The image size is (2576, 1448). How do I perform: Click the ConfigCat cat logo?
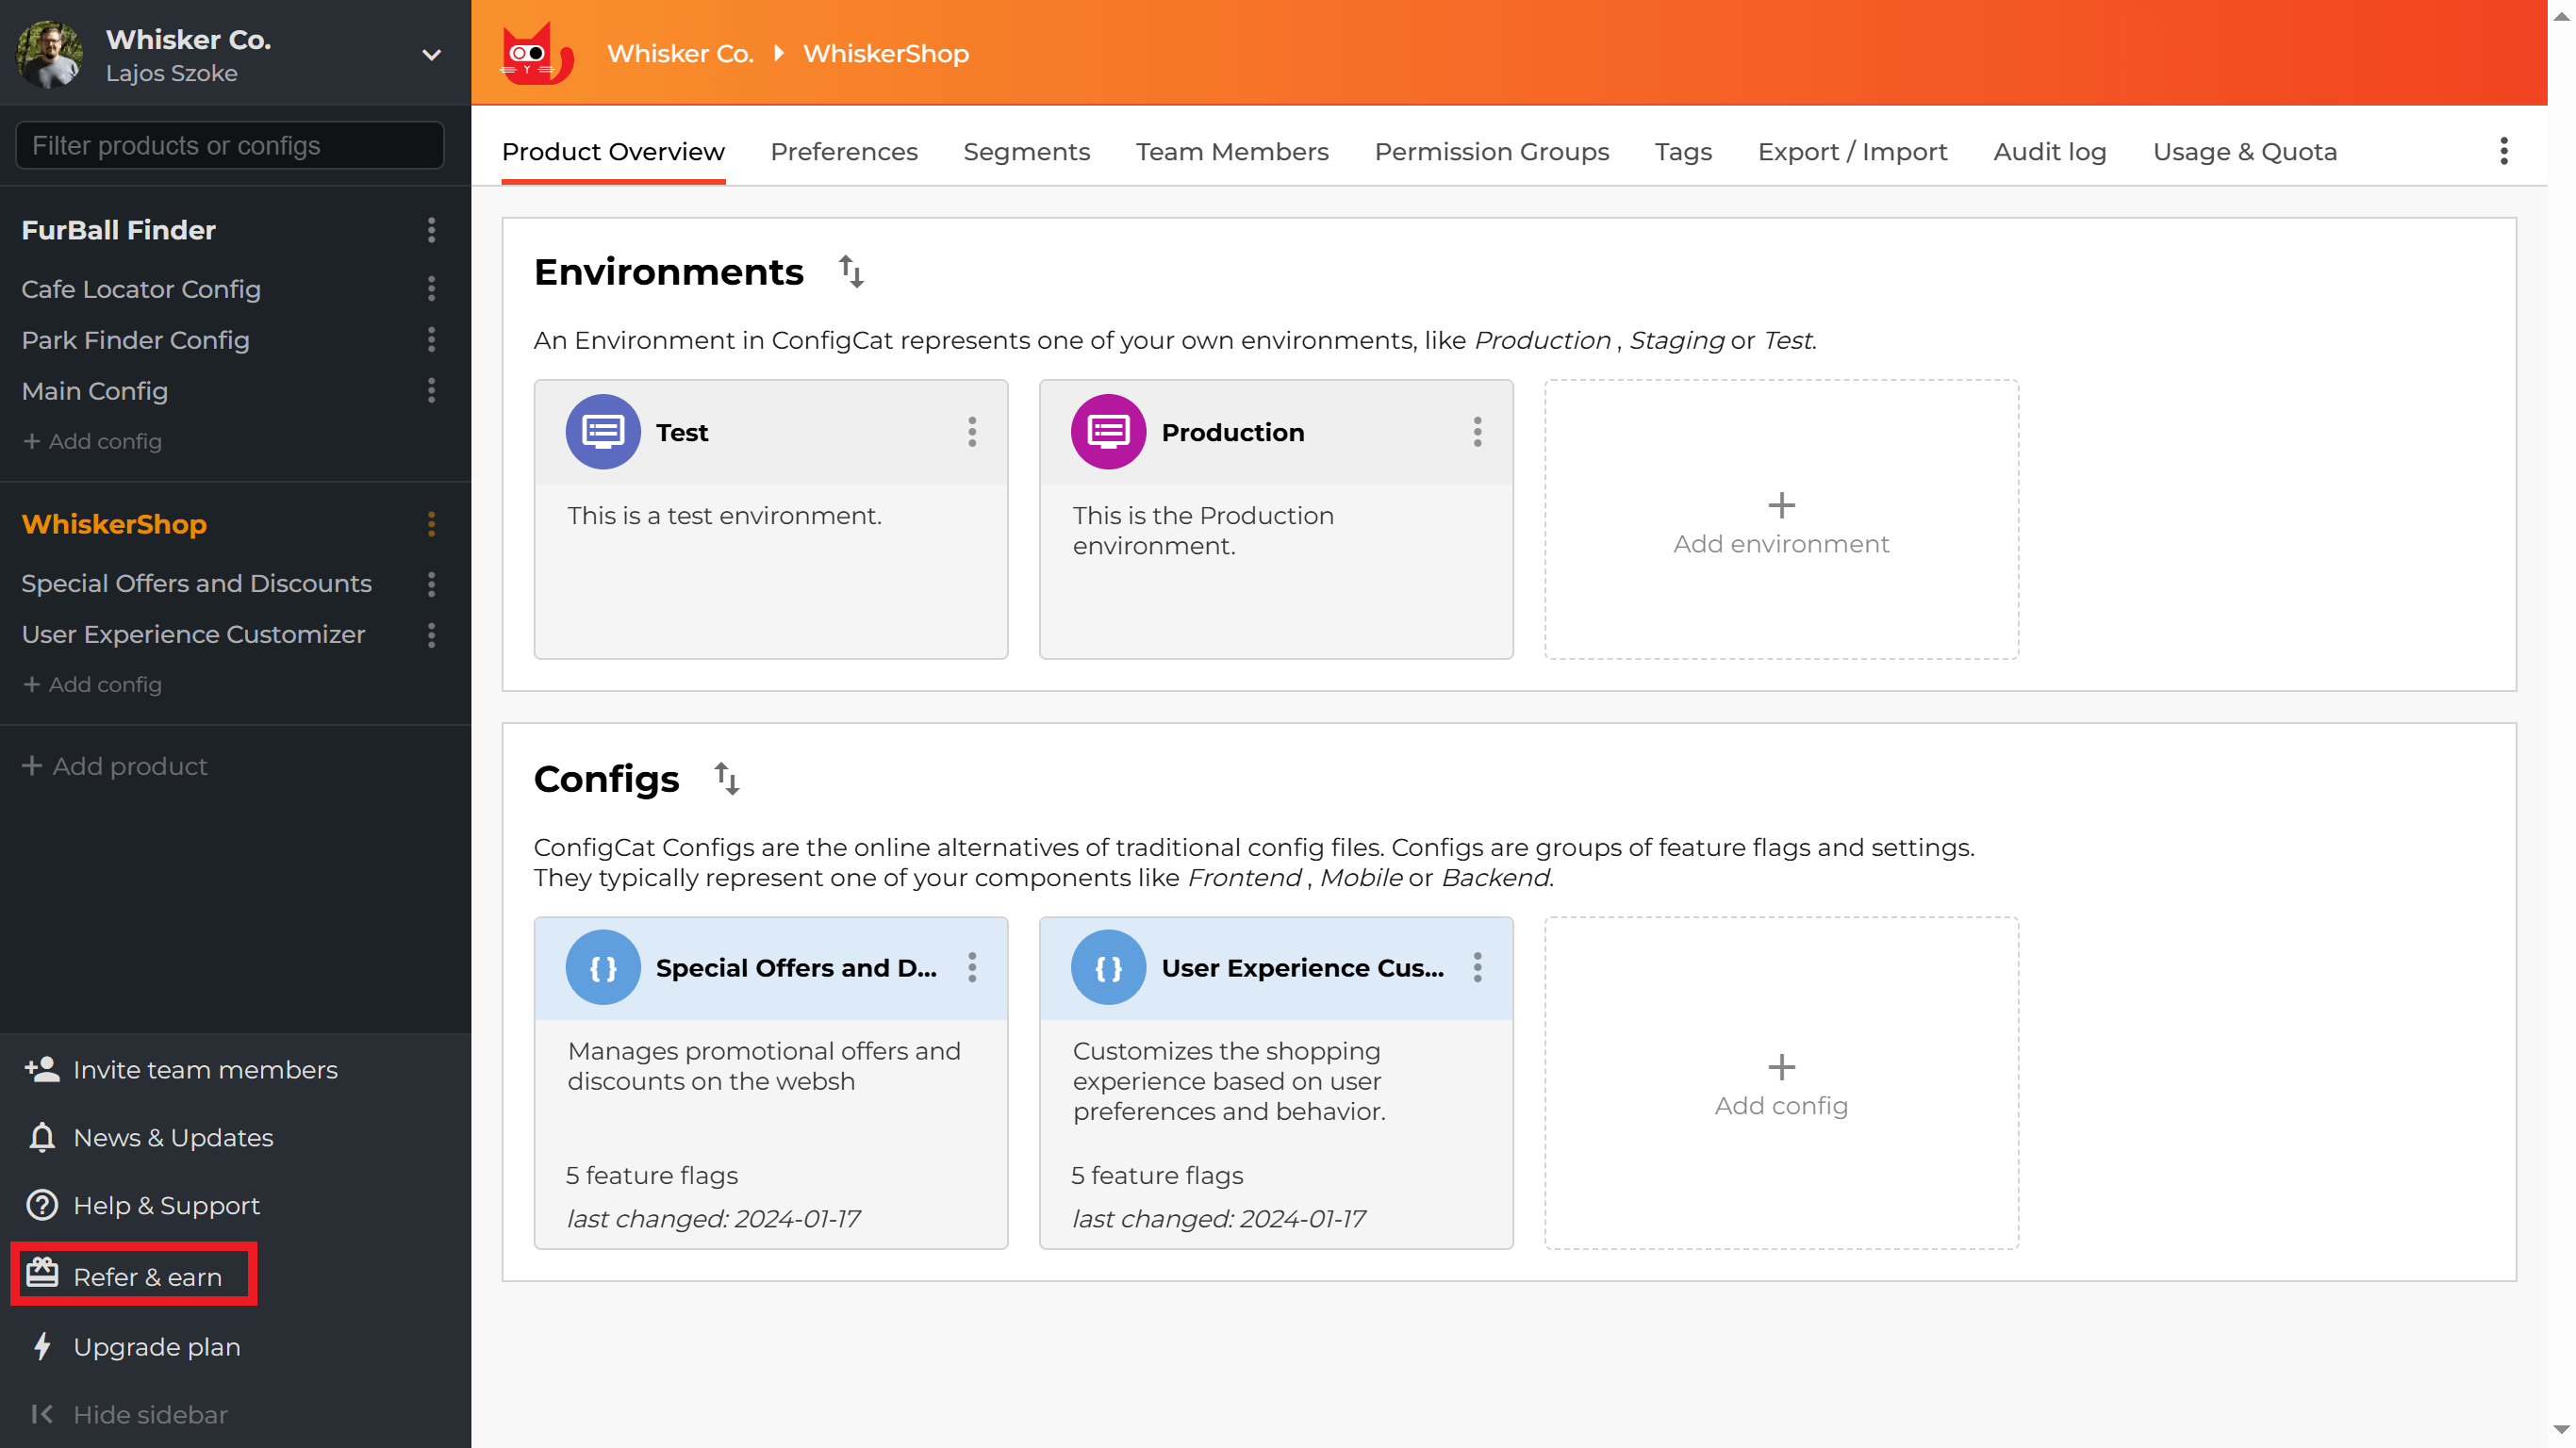(x=536, y=54)
